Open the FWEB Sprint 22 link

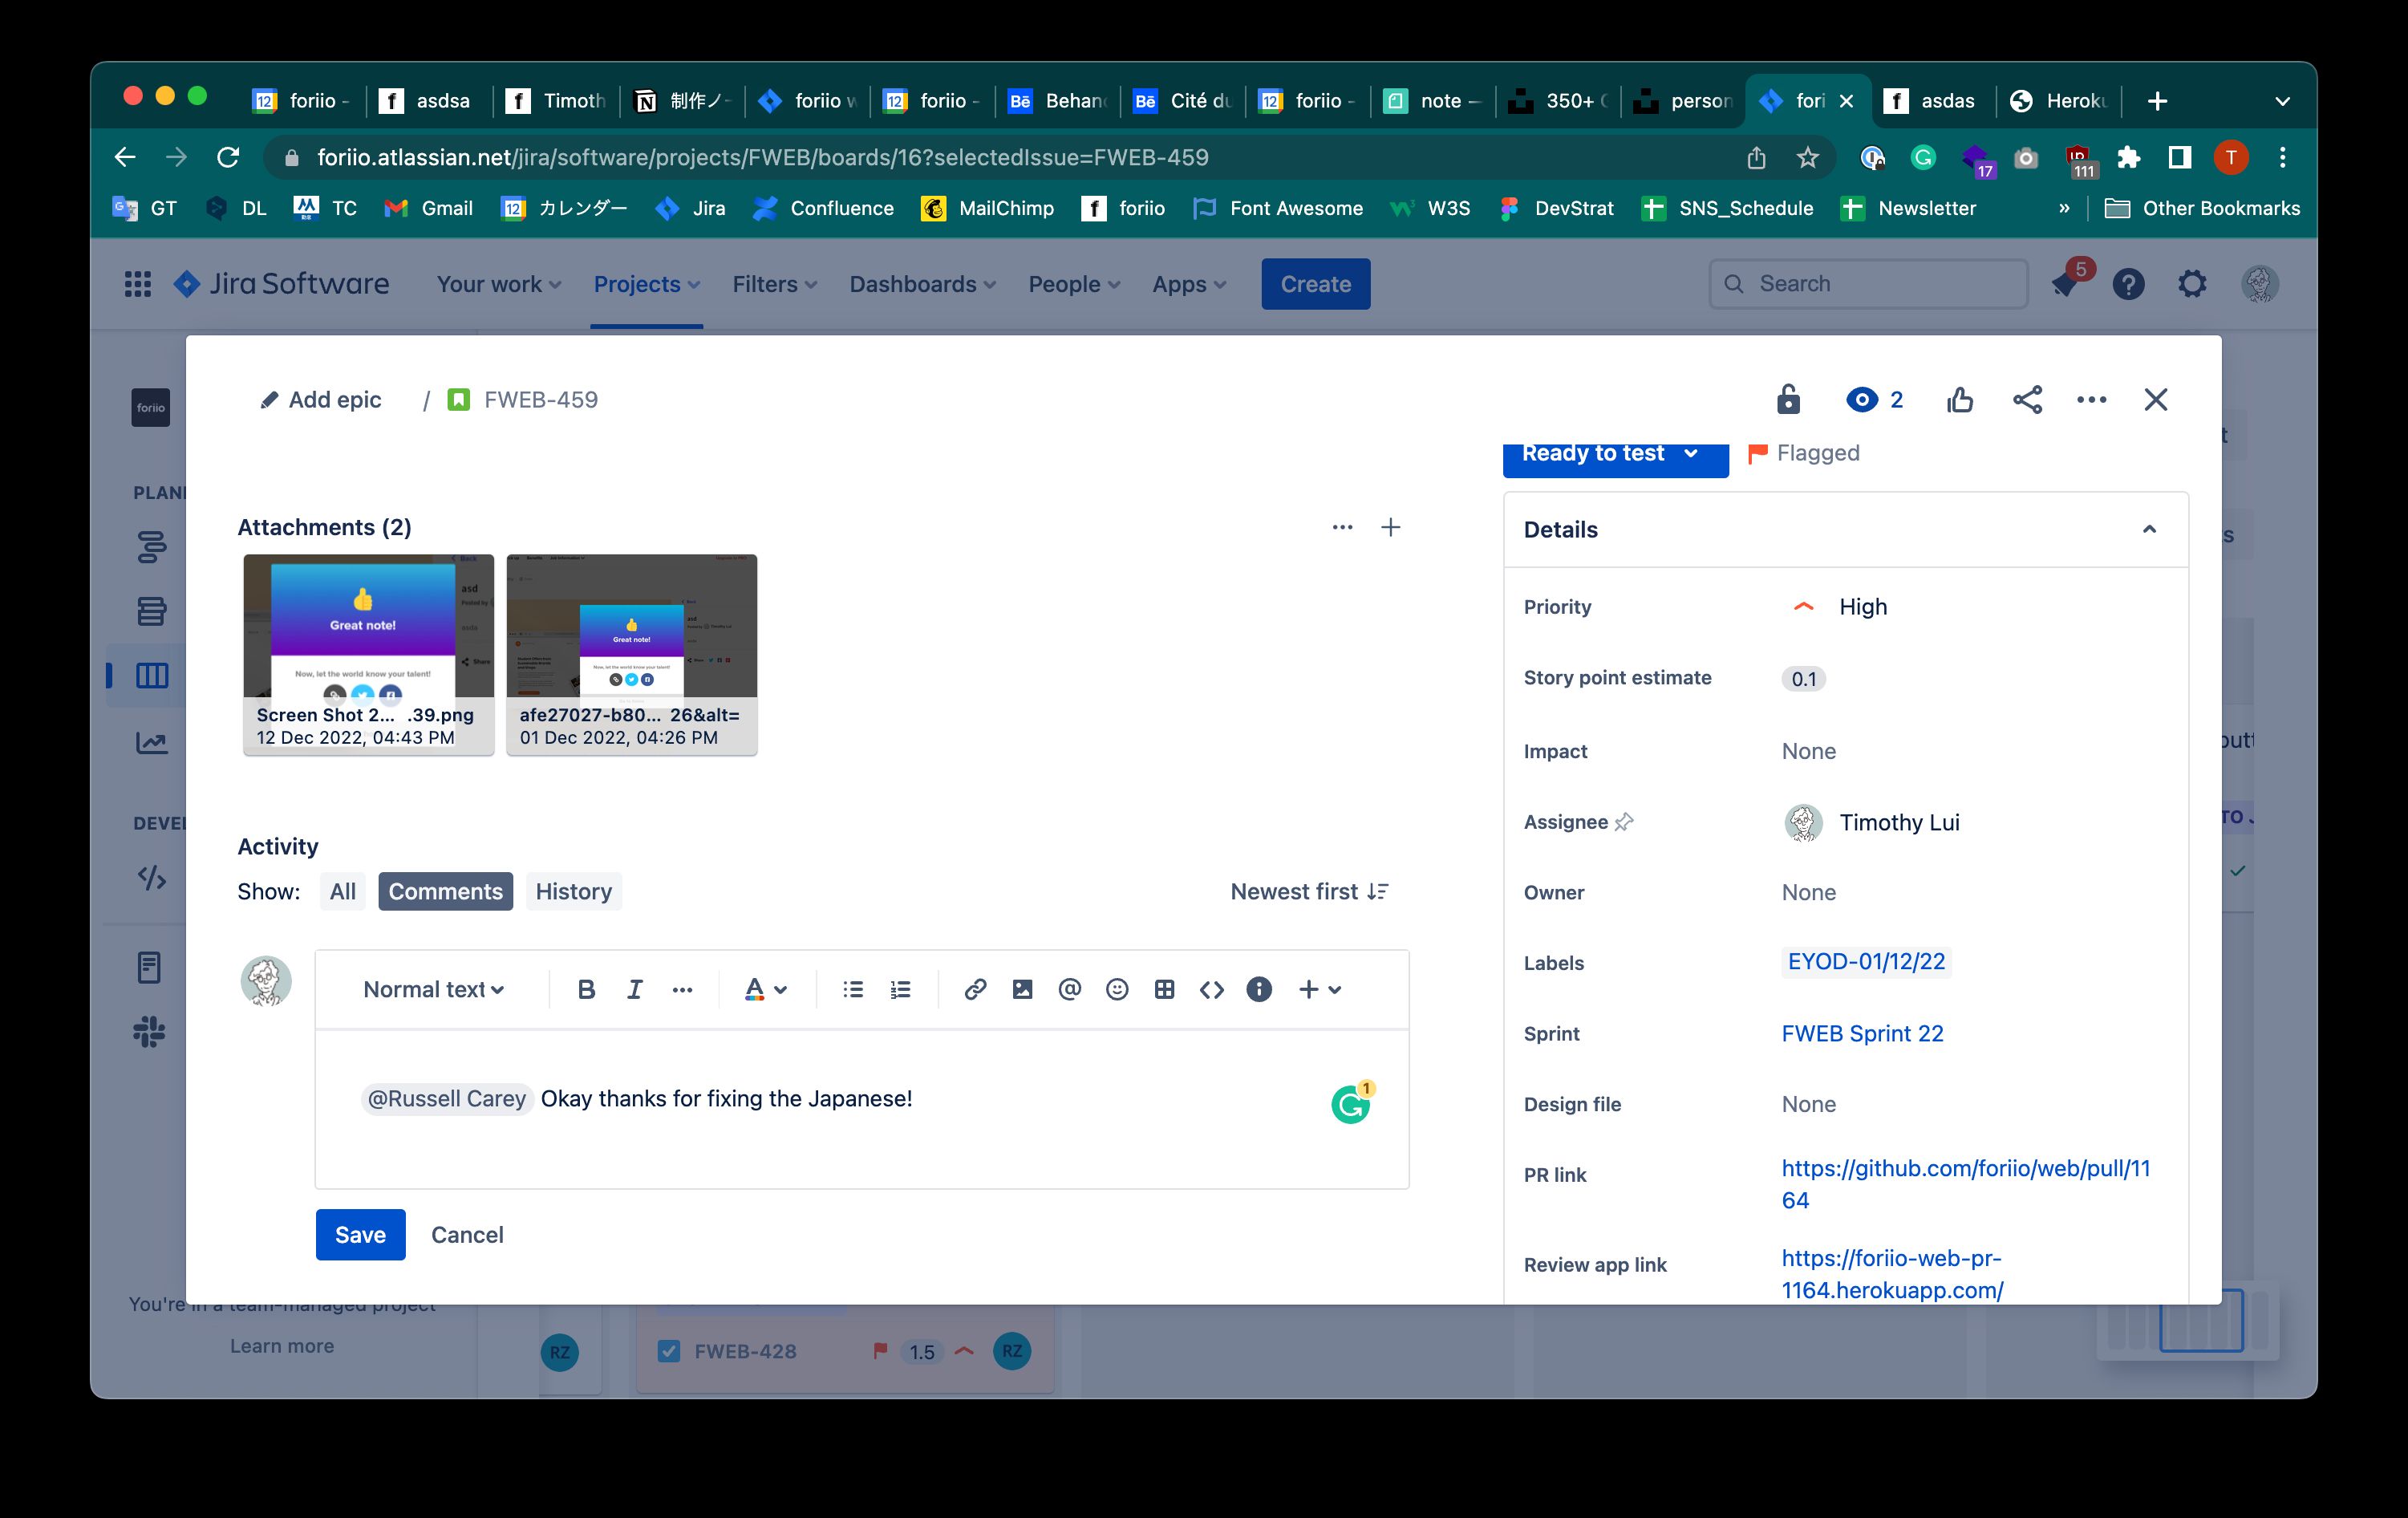tap(1862, 1033)
